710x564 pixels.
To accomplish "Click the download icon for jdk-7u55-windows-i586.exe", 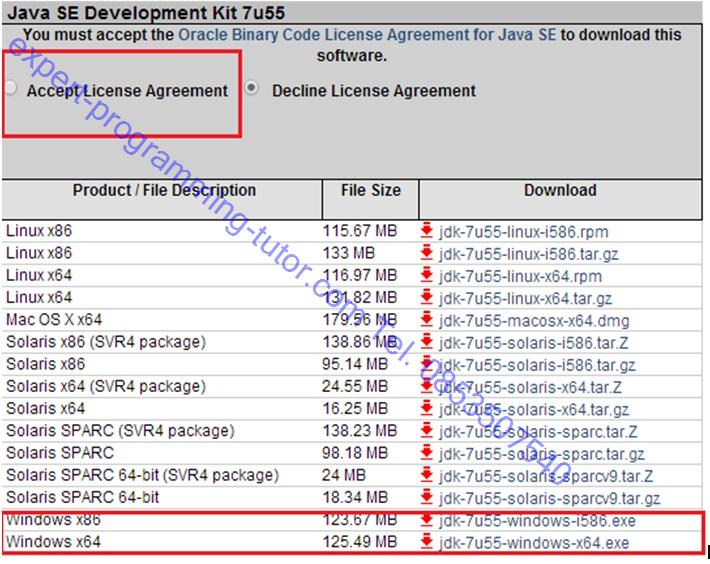I will [x=427, y=520].
